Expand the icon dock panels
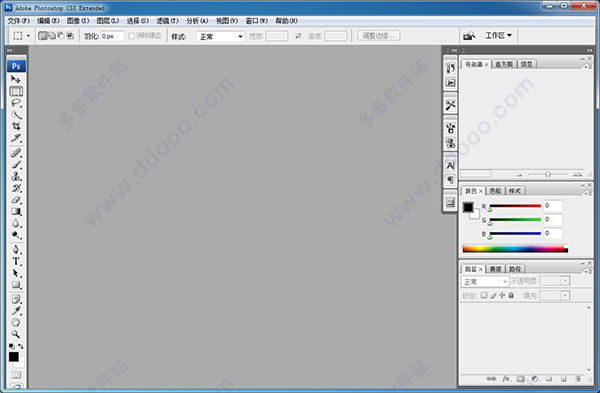 tap(454, 50)
